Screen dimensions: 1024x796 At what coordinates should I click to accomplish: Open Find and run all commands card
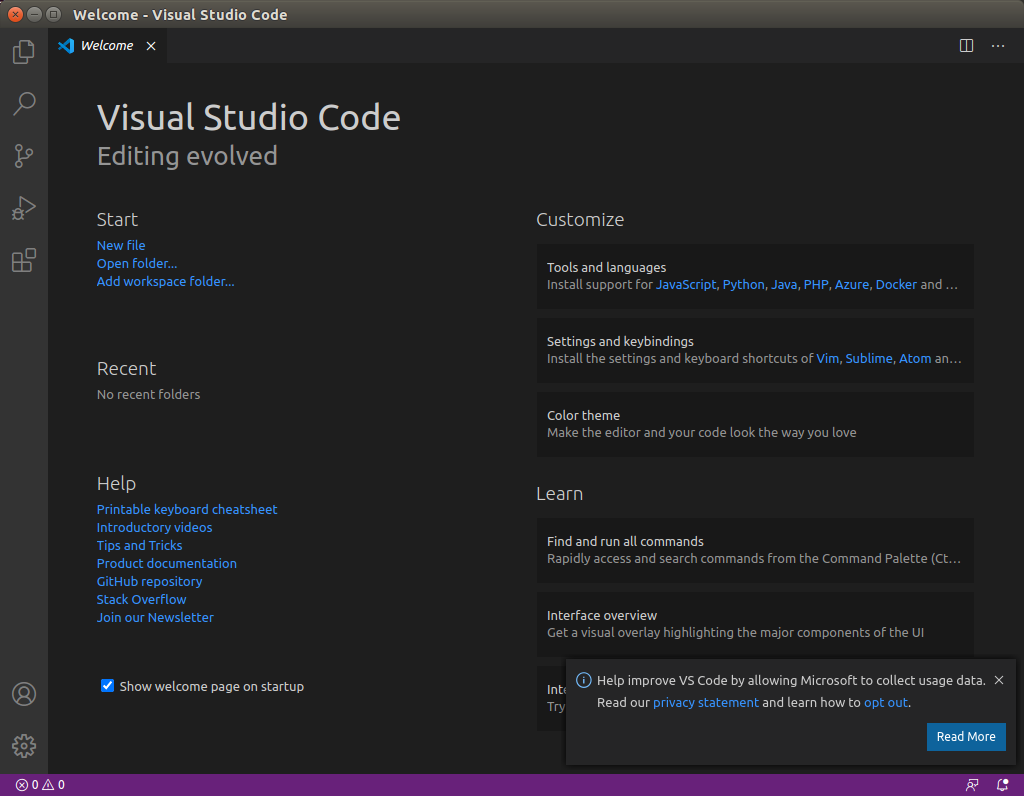click(755, 550)
